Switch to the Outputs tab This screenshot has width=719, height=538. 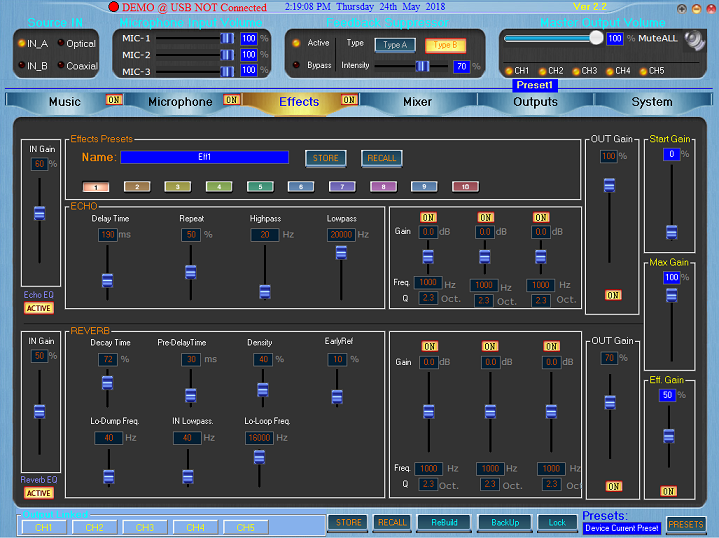tap(535, 102)
